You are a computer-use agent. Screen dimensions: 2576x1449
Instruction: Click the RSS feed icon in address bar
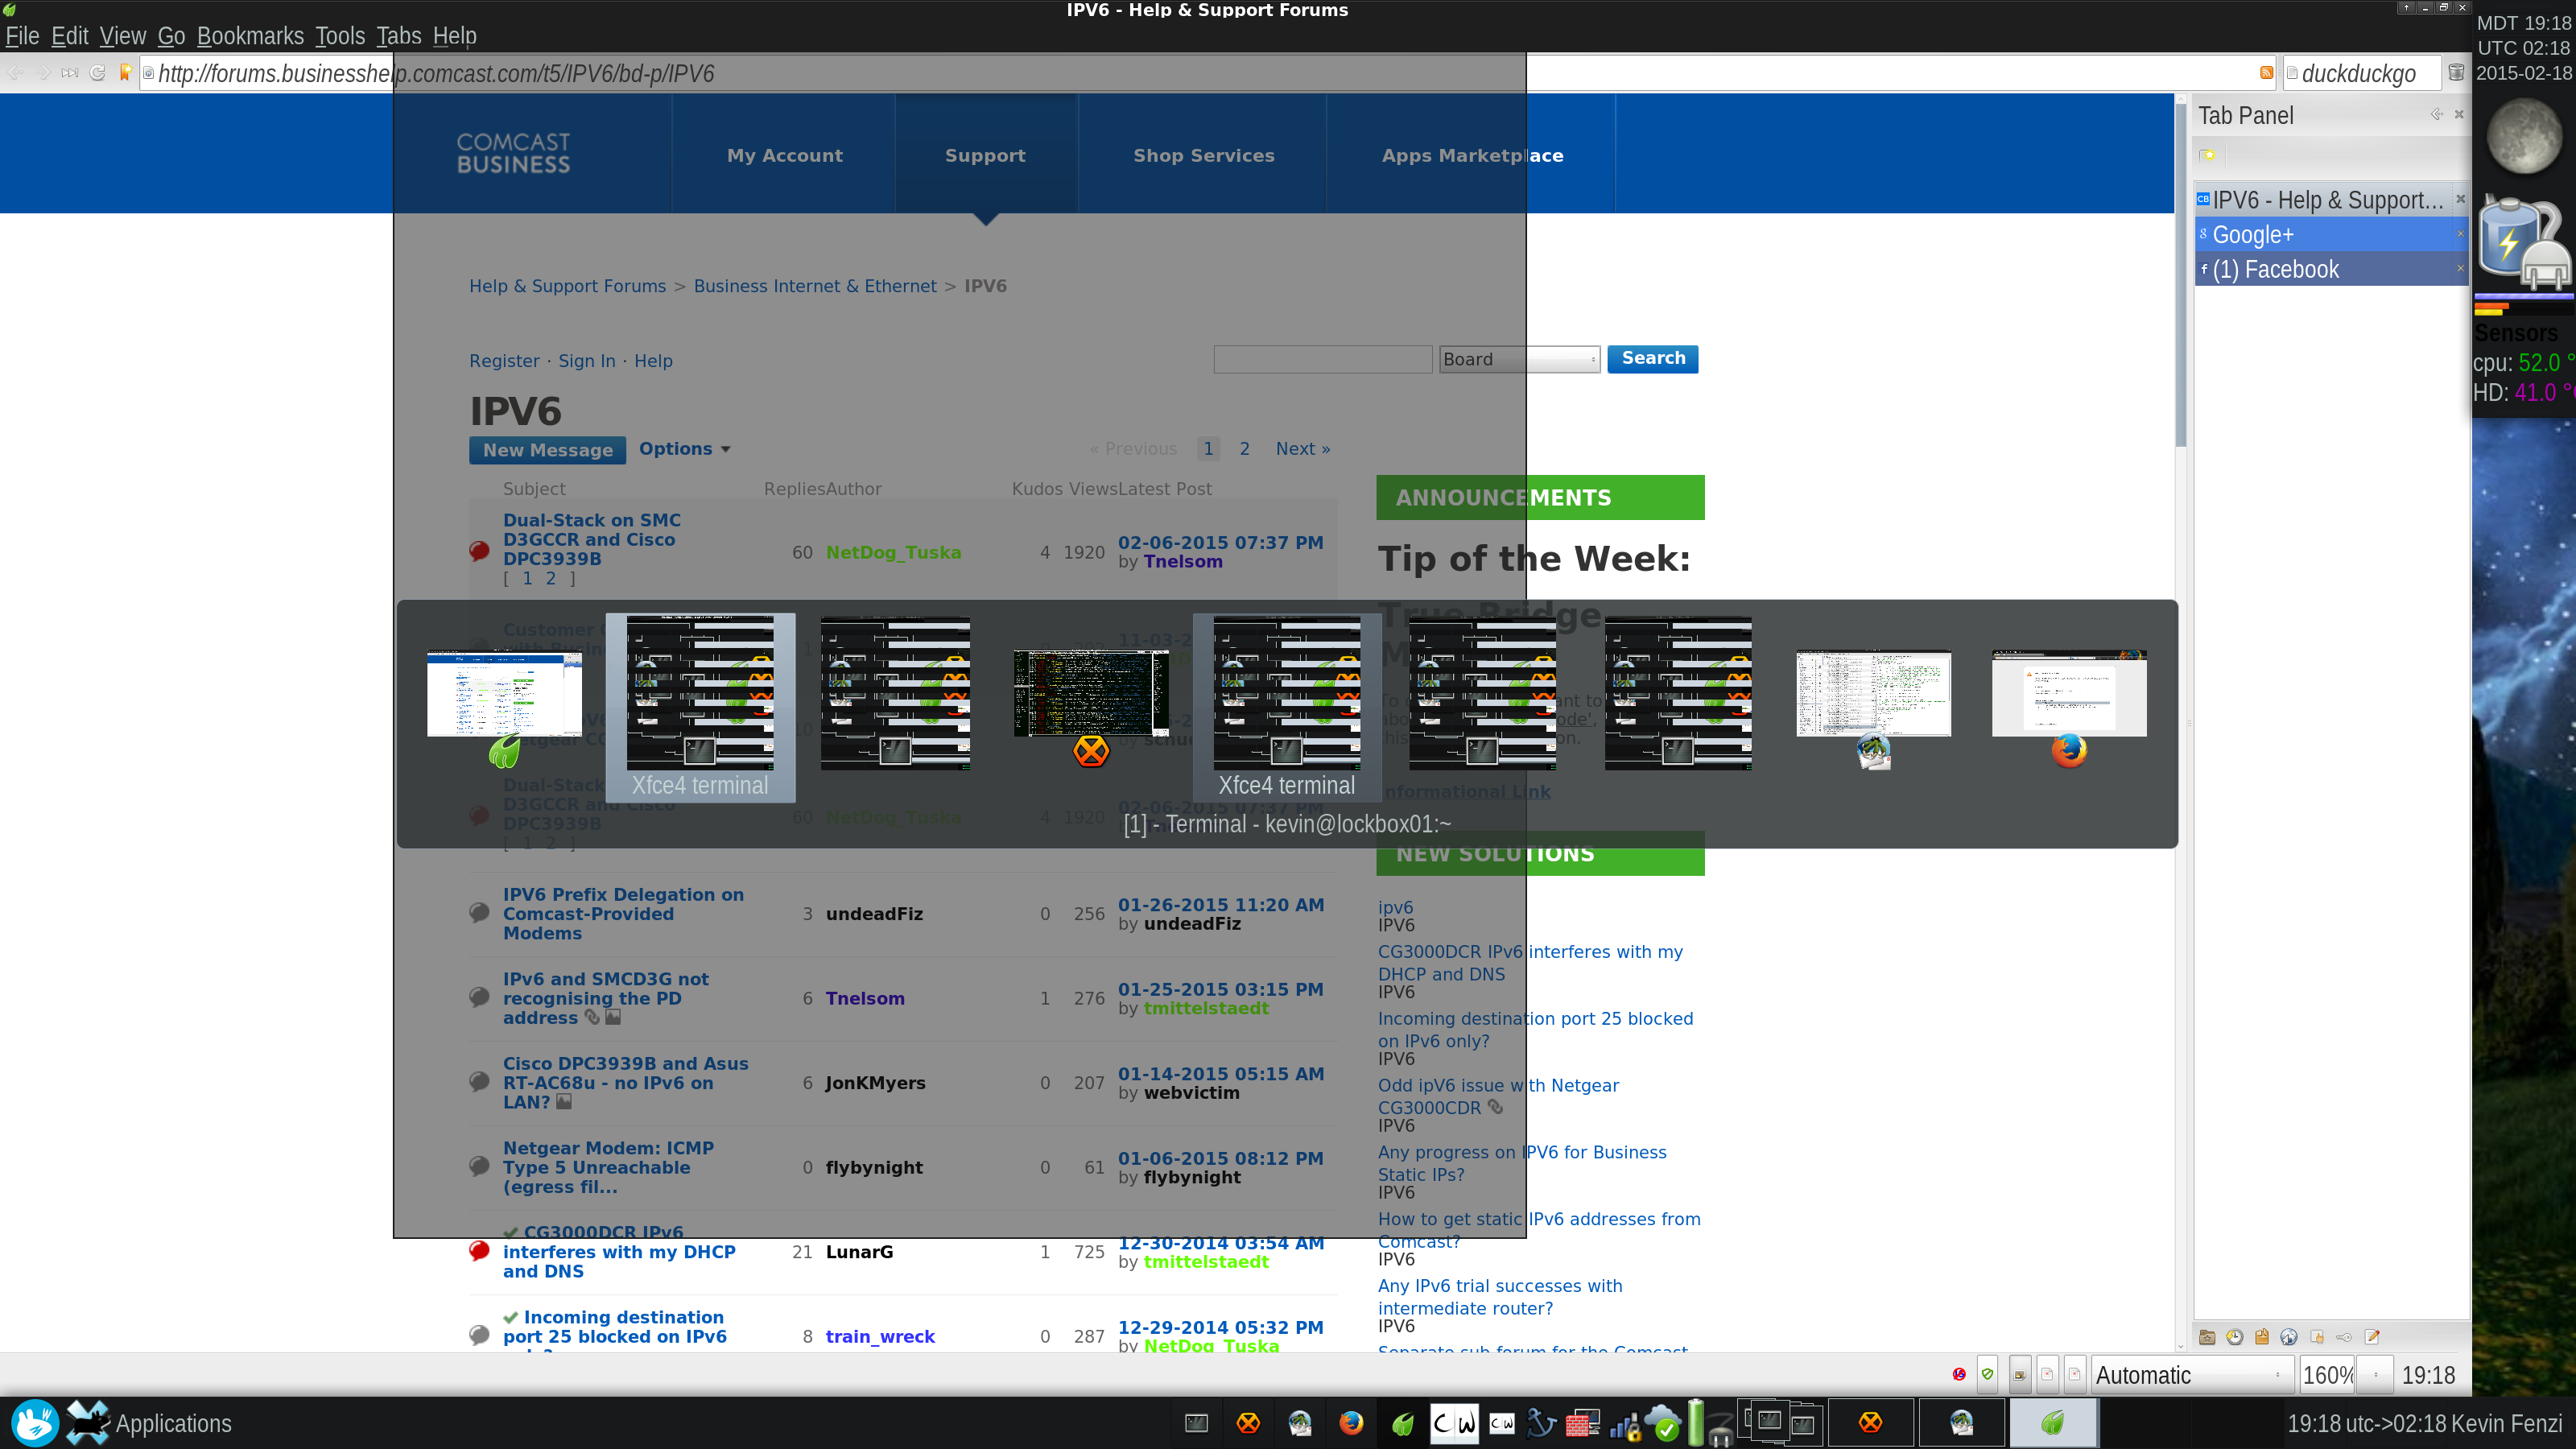(2266, 73)
